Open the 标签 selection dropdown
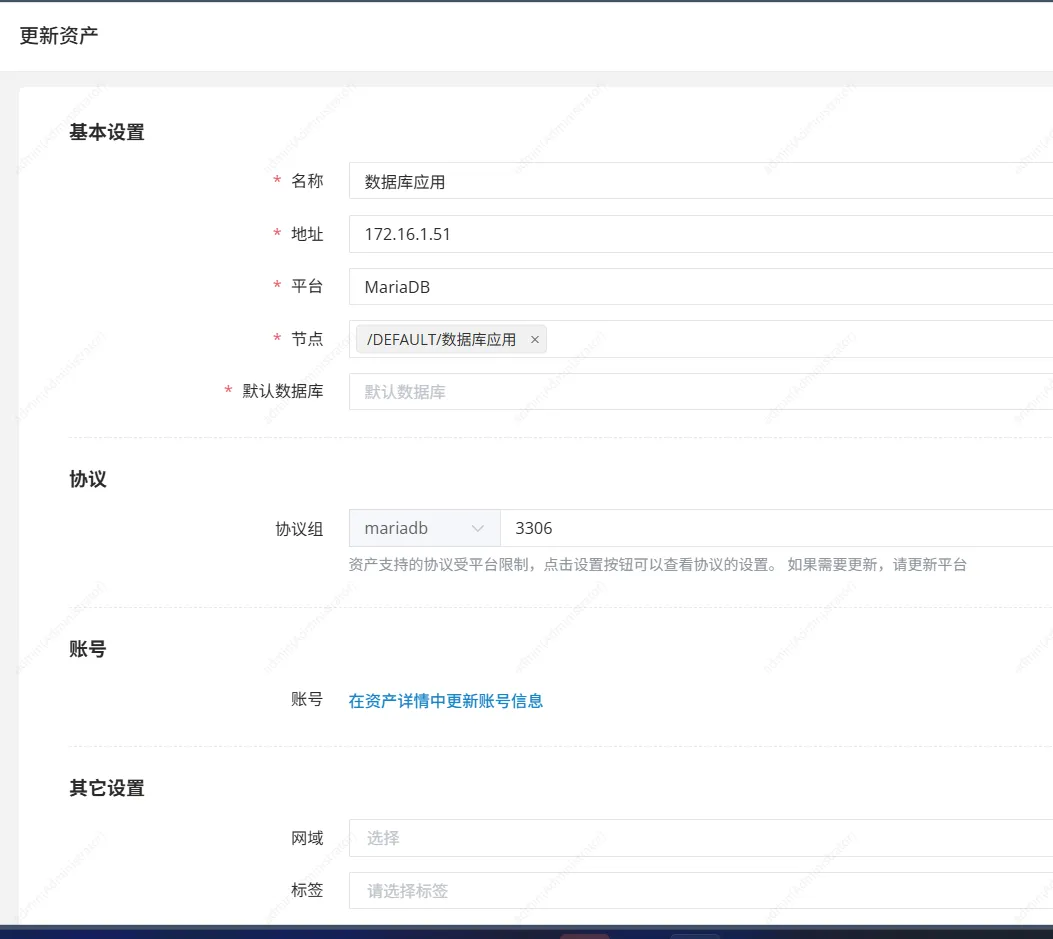This screenshot has width=1053, height=939. point(700,890)
